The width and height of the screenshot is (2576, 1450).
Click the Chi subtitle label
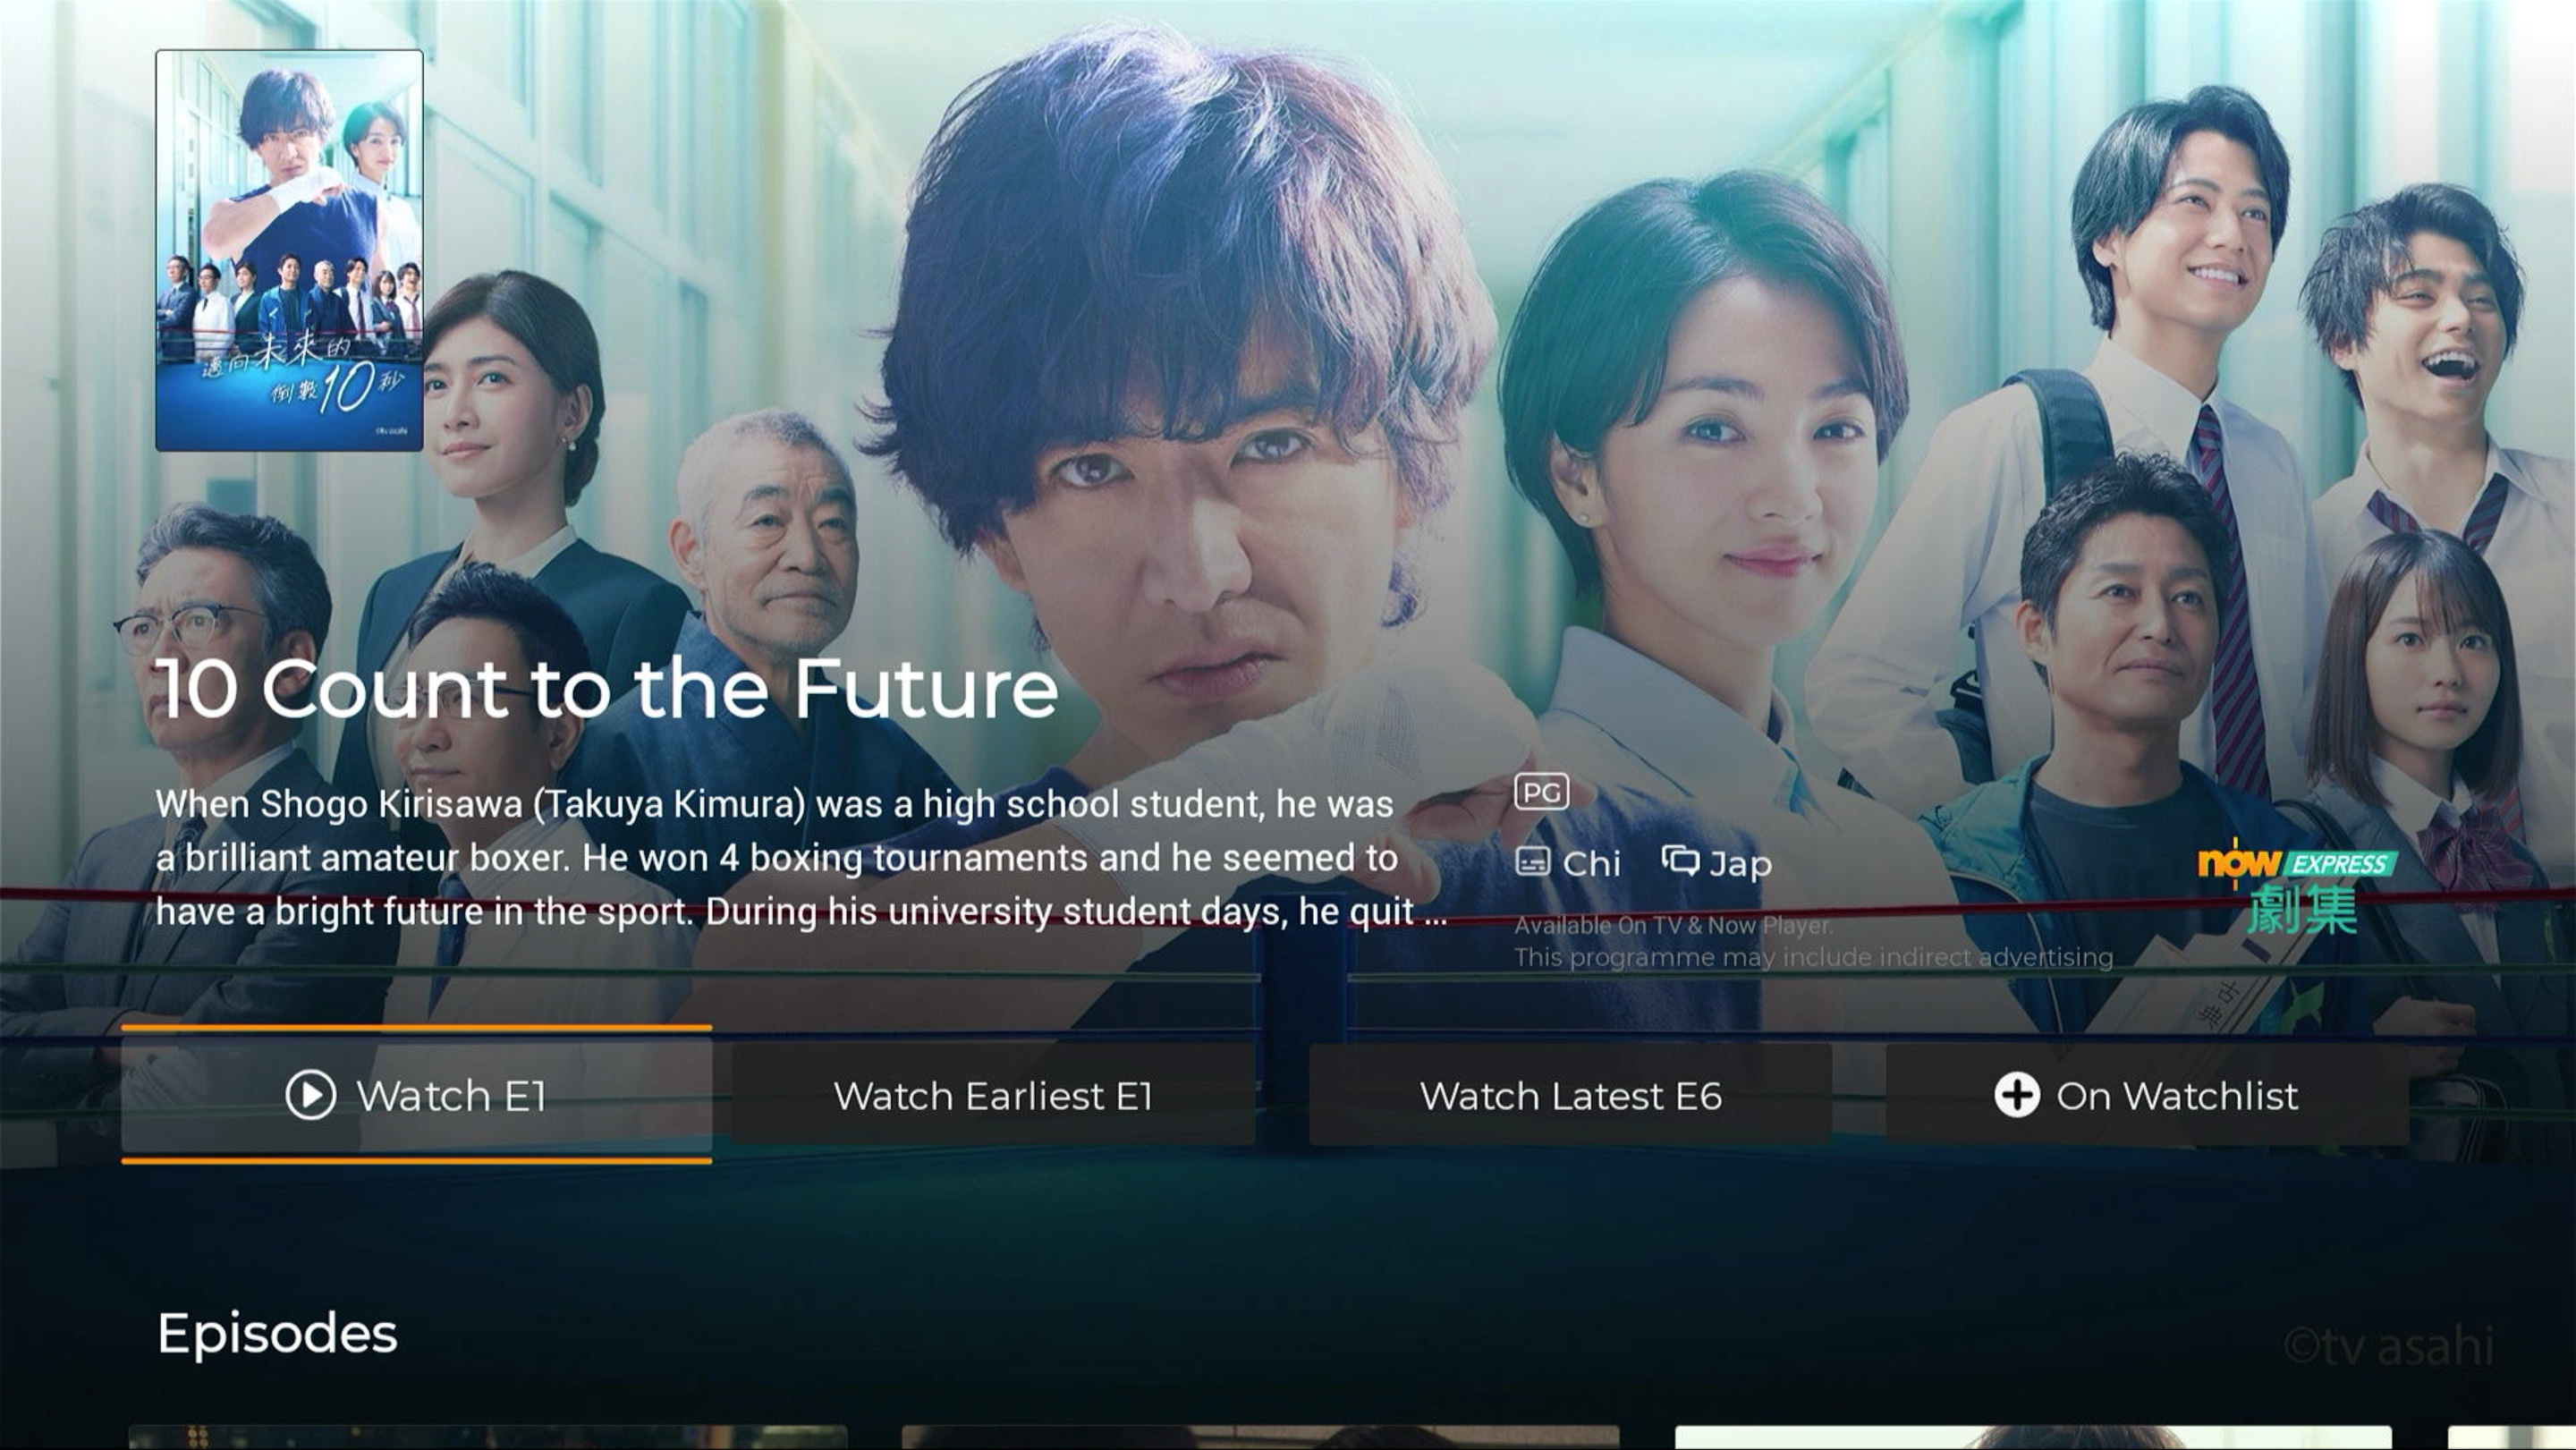[x=1591, y=864]
